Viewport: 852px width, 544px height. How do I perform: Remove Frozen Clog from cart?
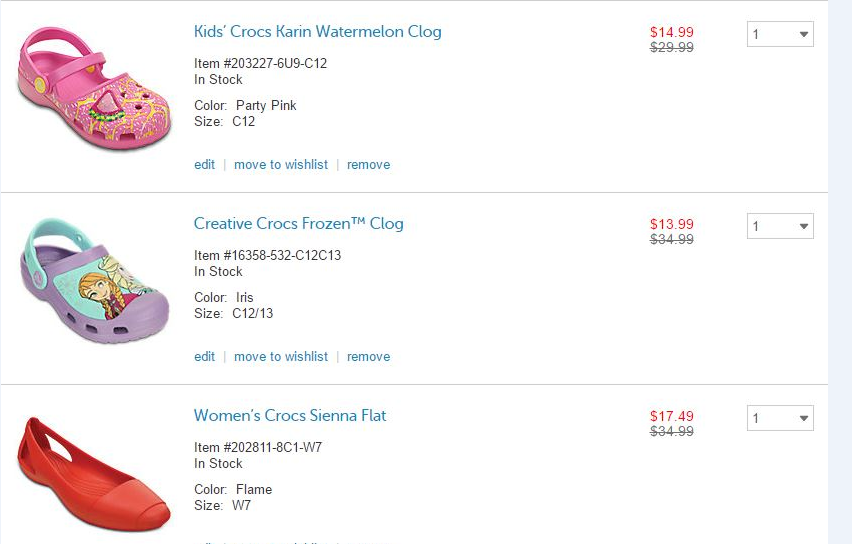(x=368, y=357)
